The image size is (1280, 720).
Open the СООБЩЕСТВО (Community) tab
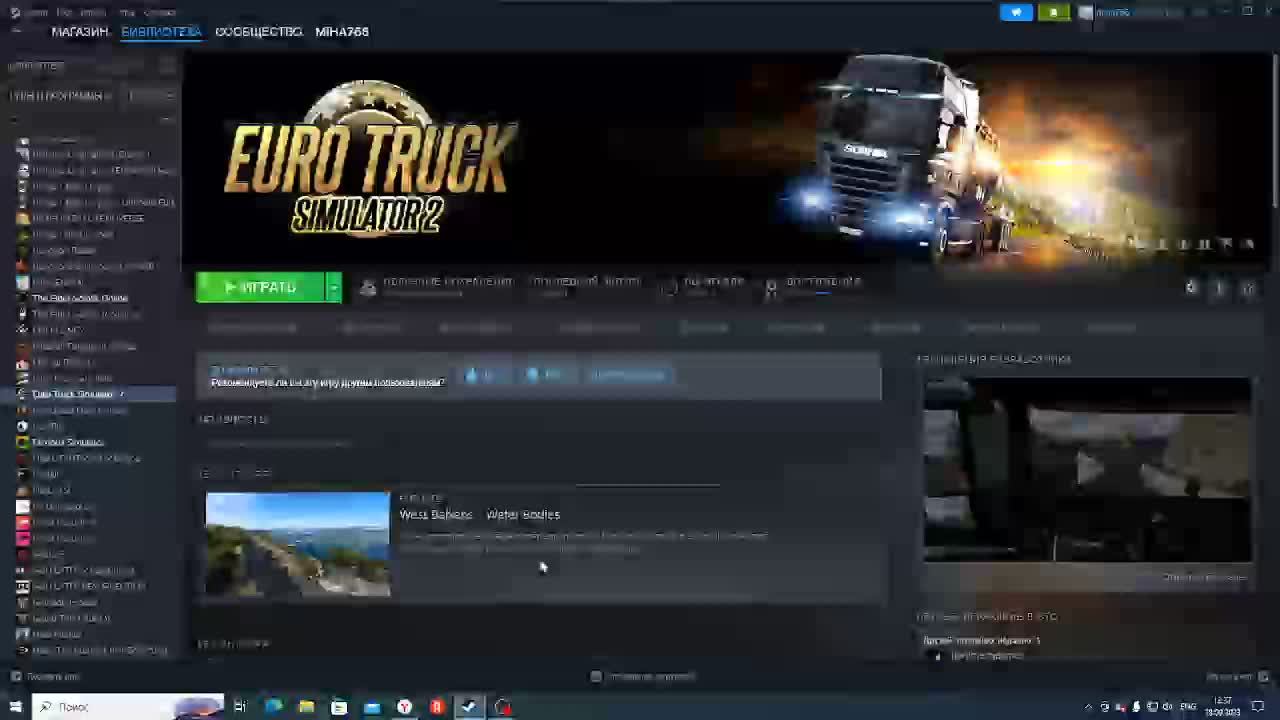click(258, 32)
